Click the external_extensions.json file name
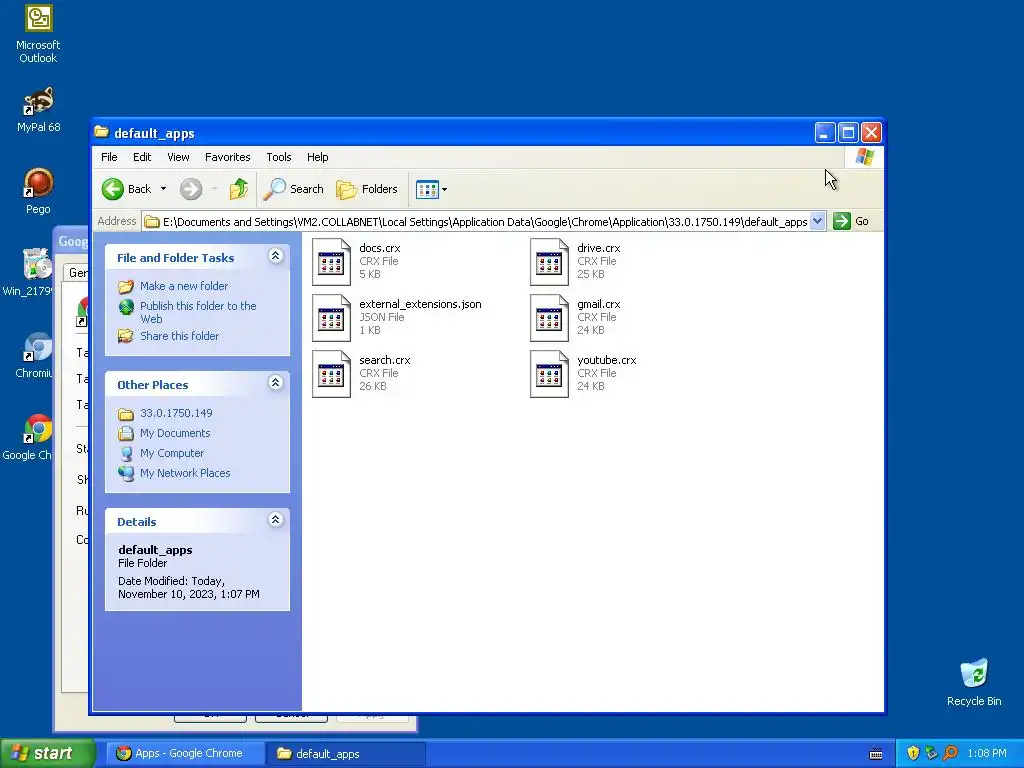This screenshot has width=1024, height=768. [420, 304]
